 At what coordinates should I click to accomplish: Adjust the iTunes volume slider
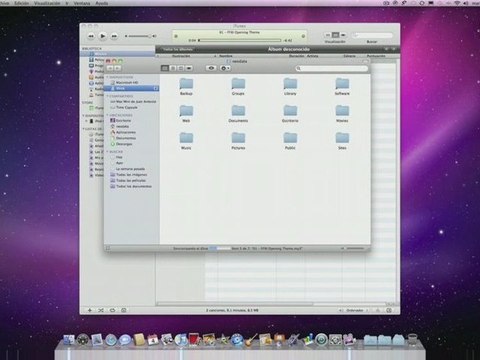(140, 36)
